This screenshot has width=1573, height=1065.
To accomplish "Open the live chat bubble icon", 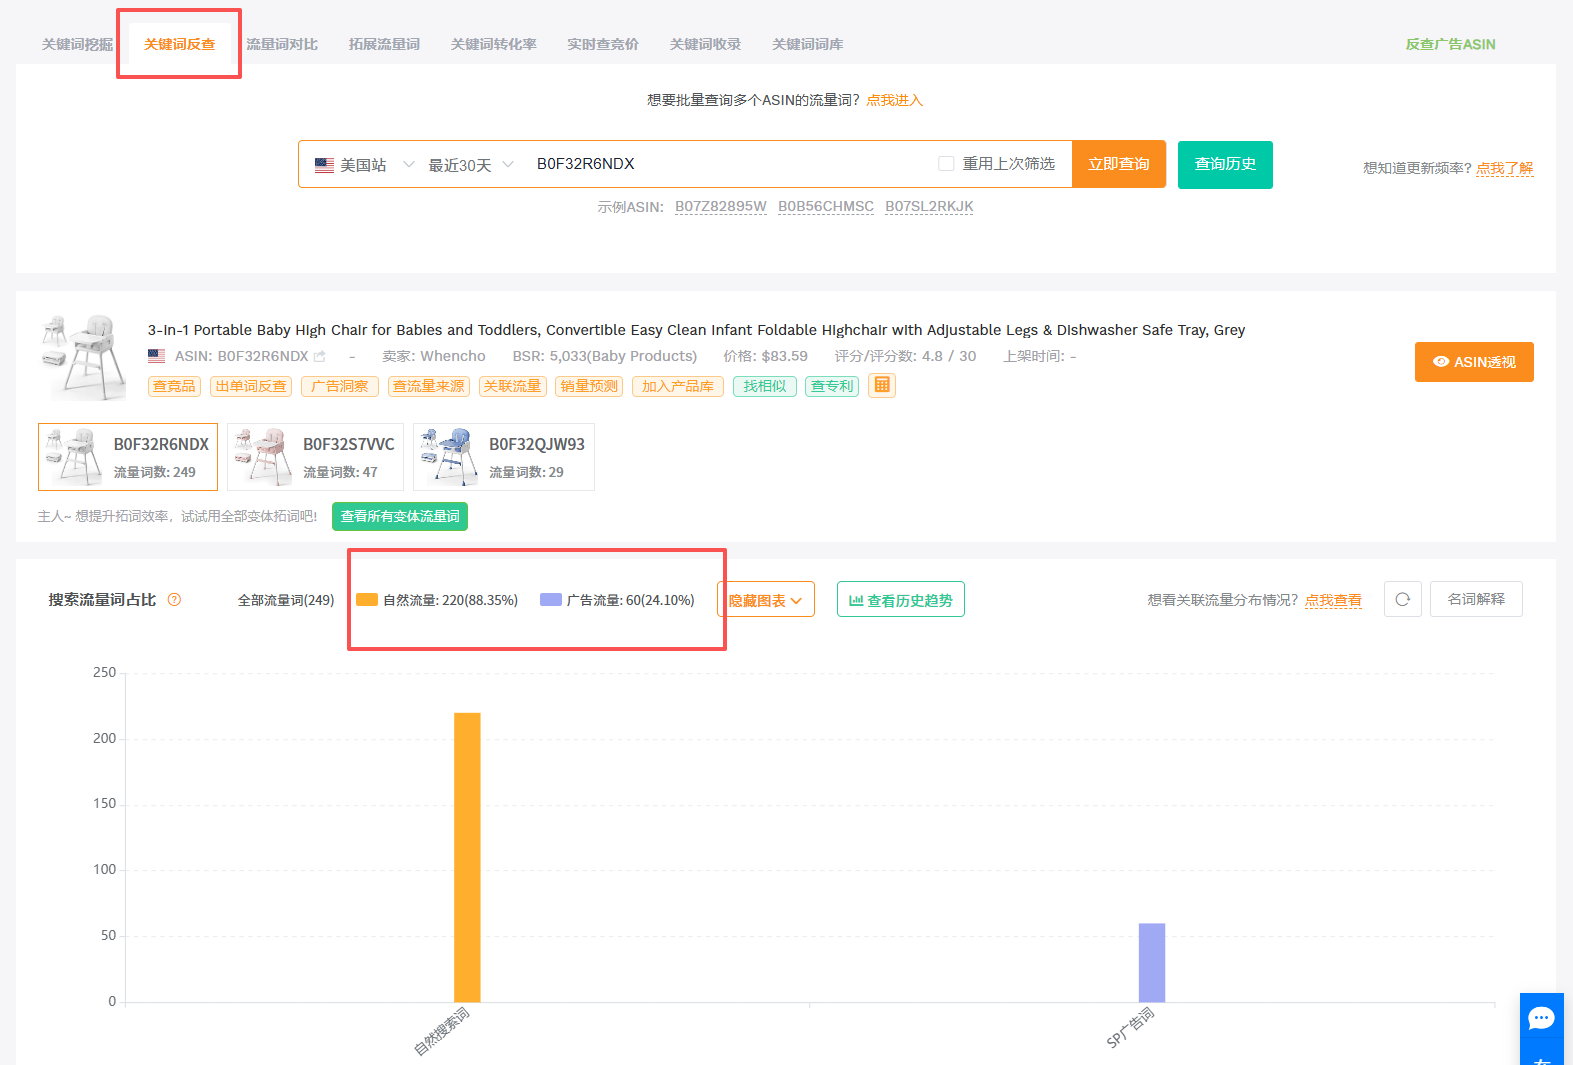I will tap(1541, 1019).
